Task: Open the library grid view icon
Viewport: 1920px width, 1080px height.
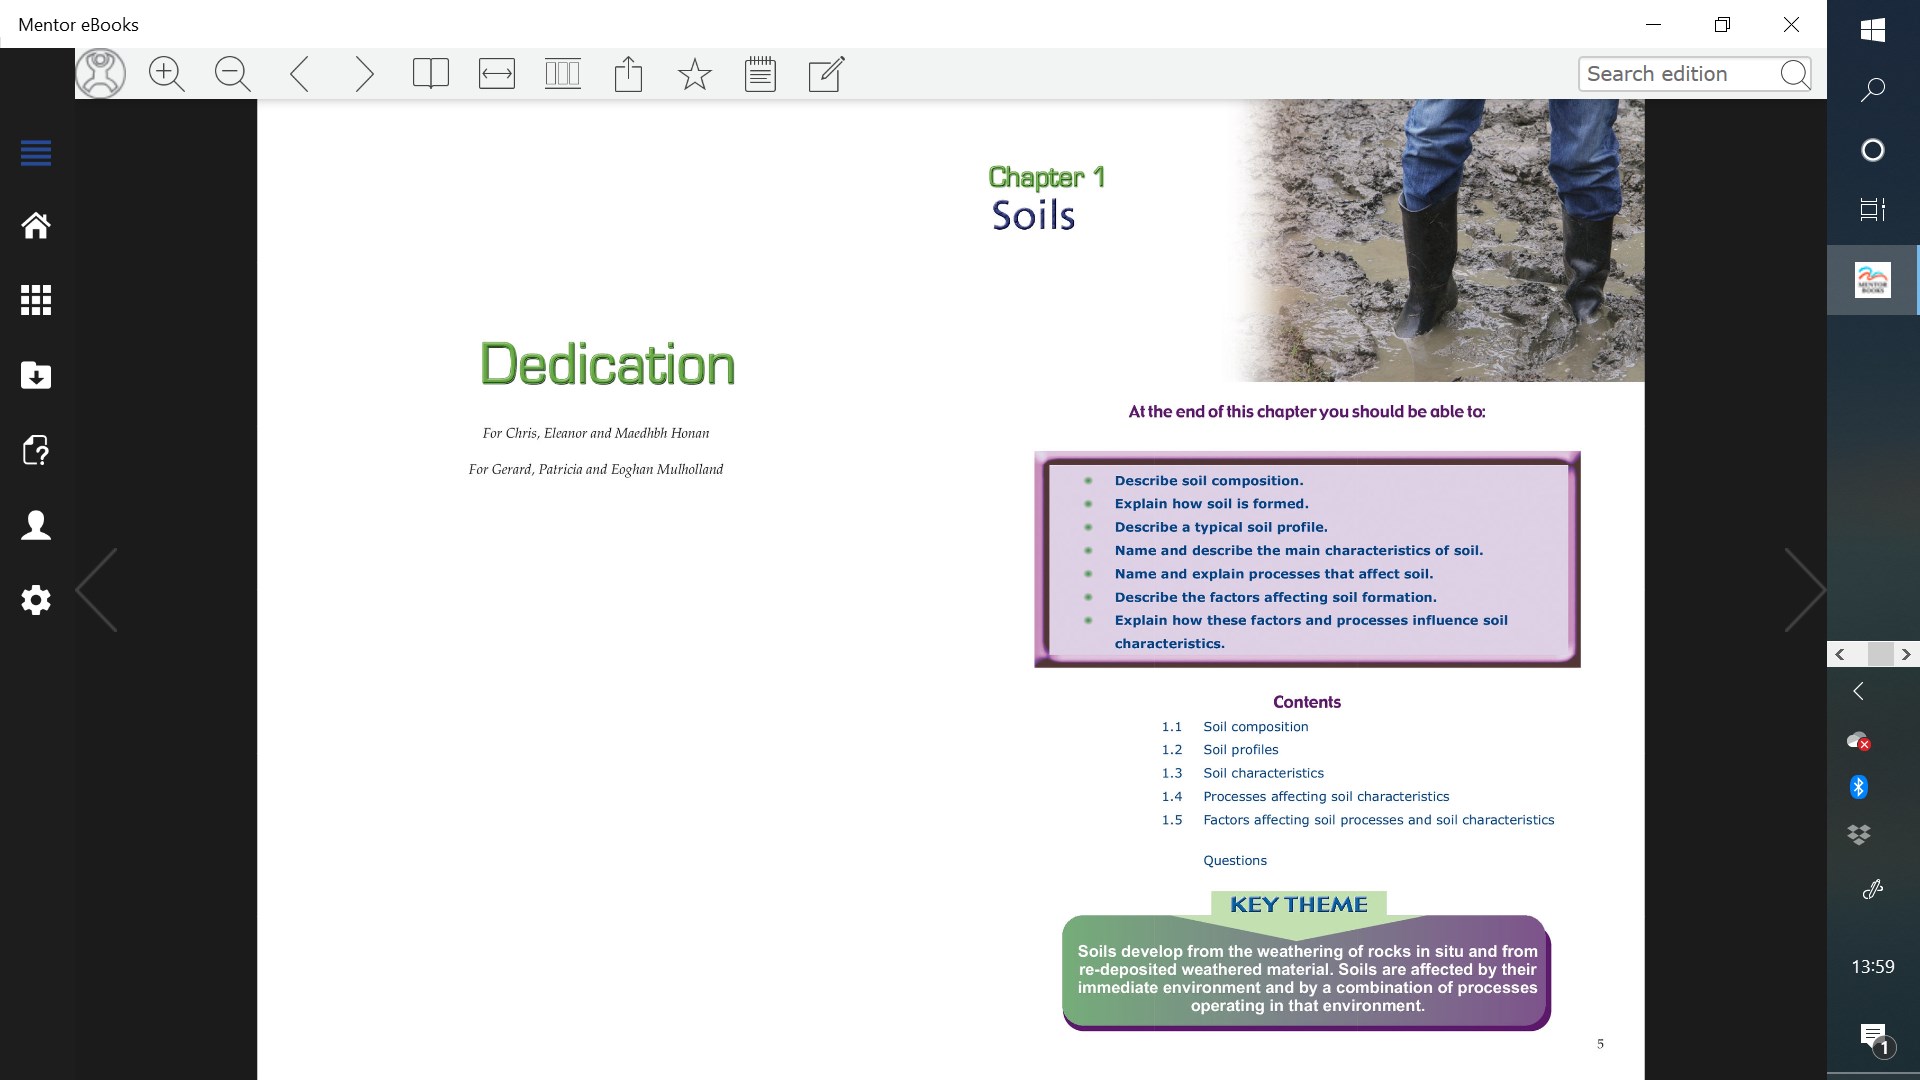Action: tap(36, 300)
